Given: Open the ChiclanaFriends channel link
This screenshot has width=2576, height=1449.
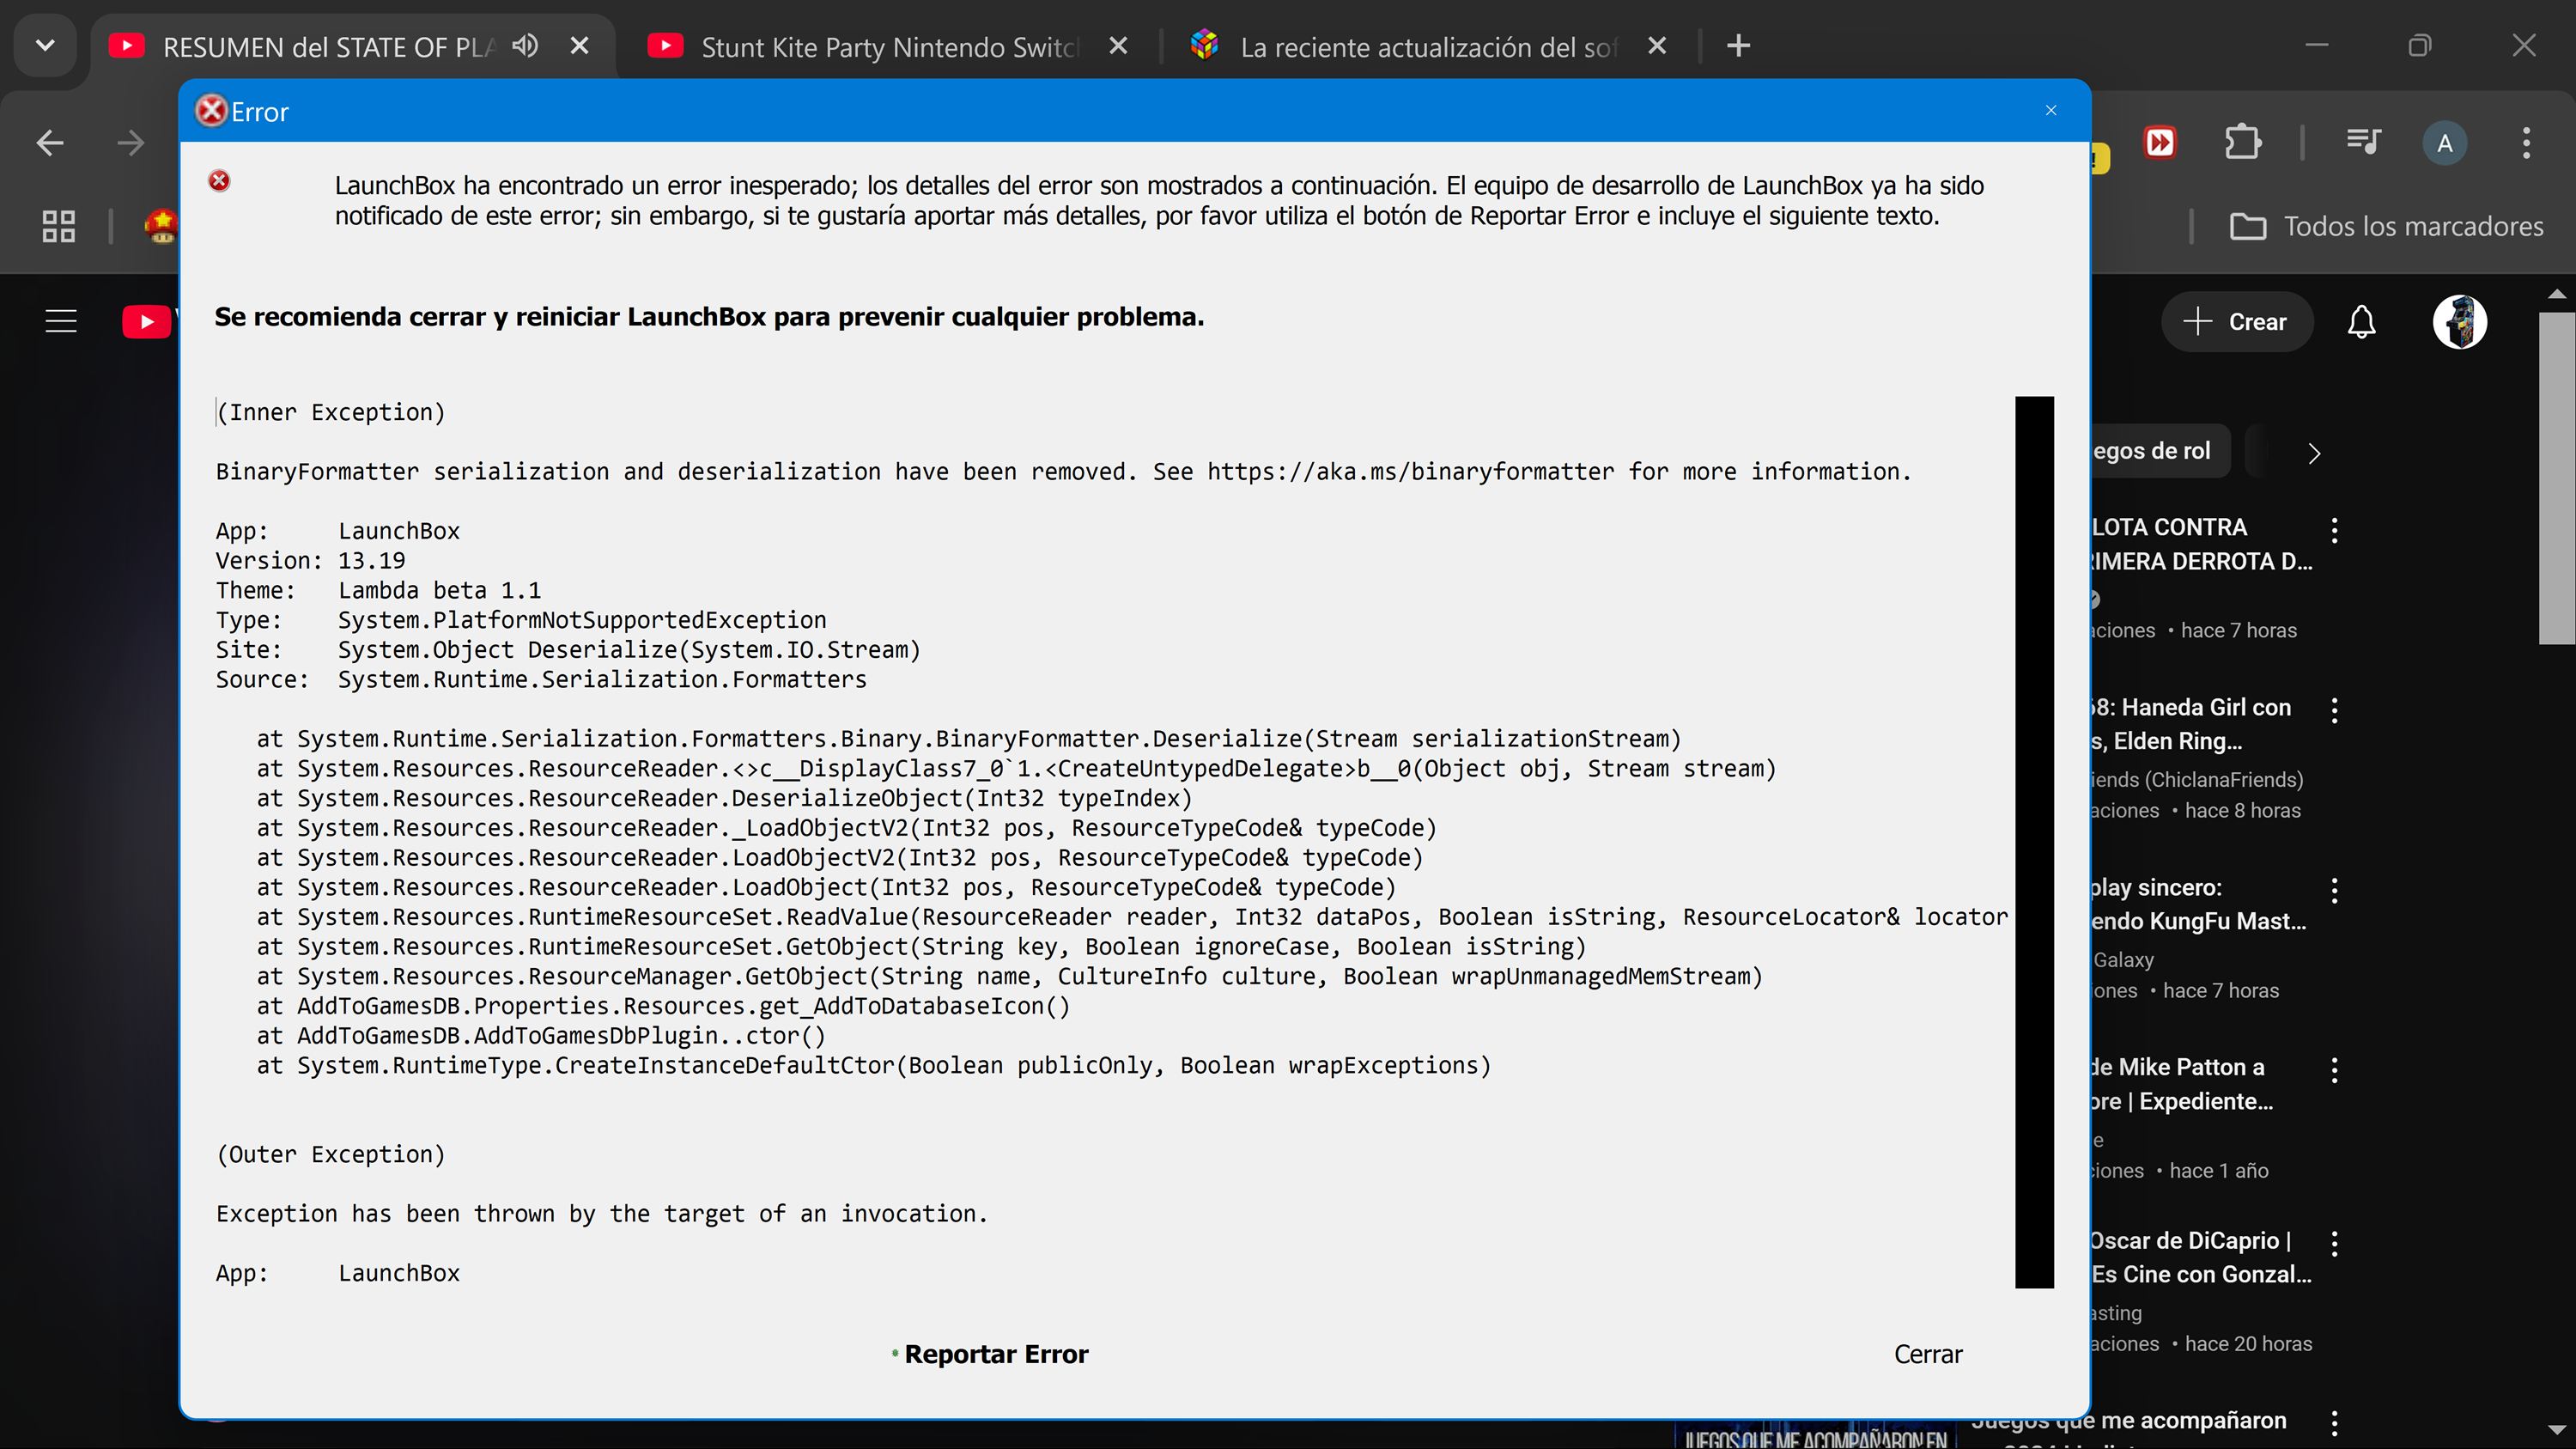Looking at the screenshot, I should pos(2197,780).
